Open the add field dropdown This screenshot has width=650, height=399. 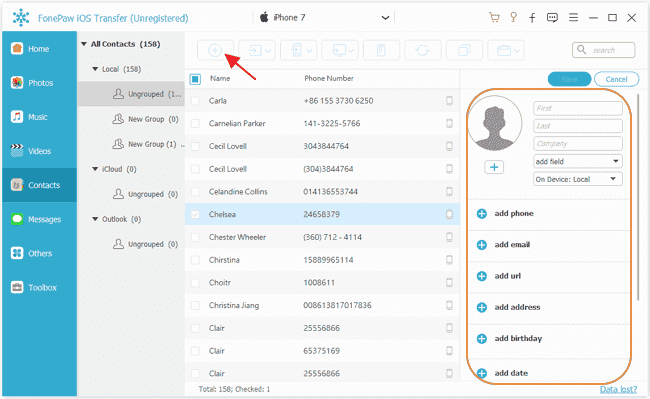pyautogui.click(x=577, y=161)
